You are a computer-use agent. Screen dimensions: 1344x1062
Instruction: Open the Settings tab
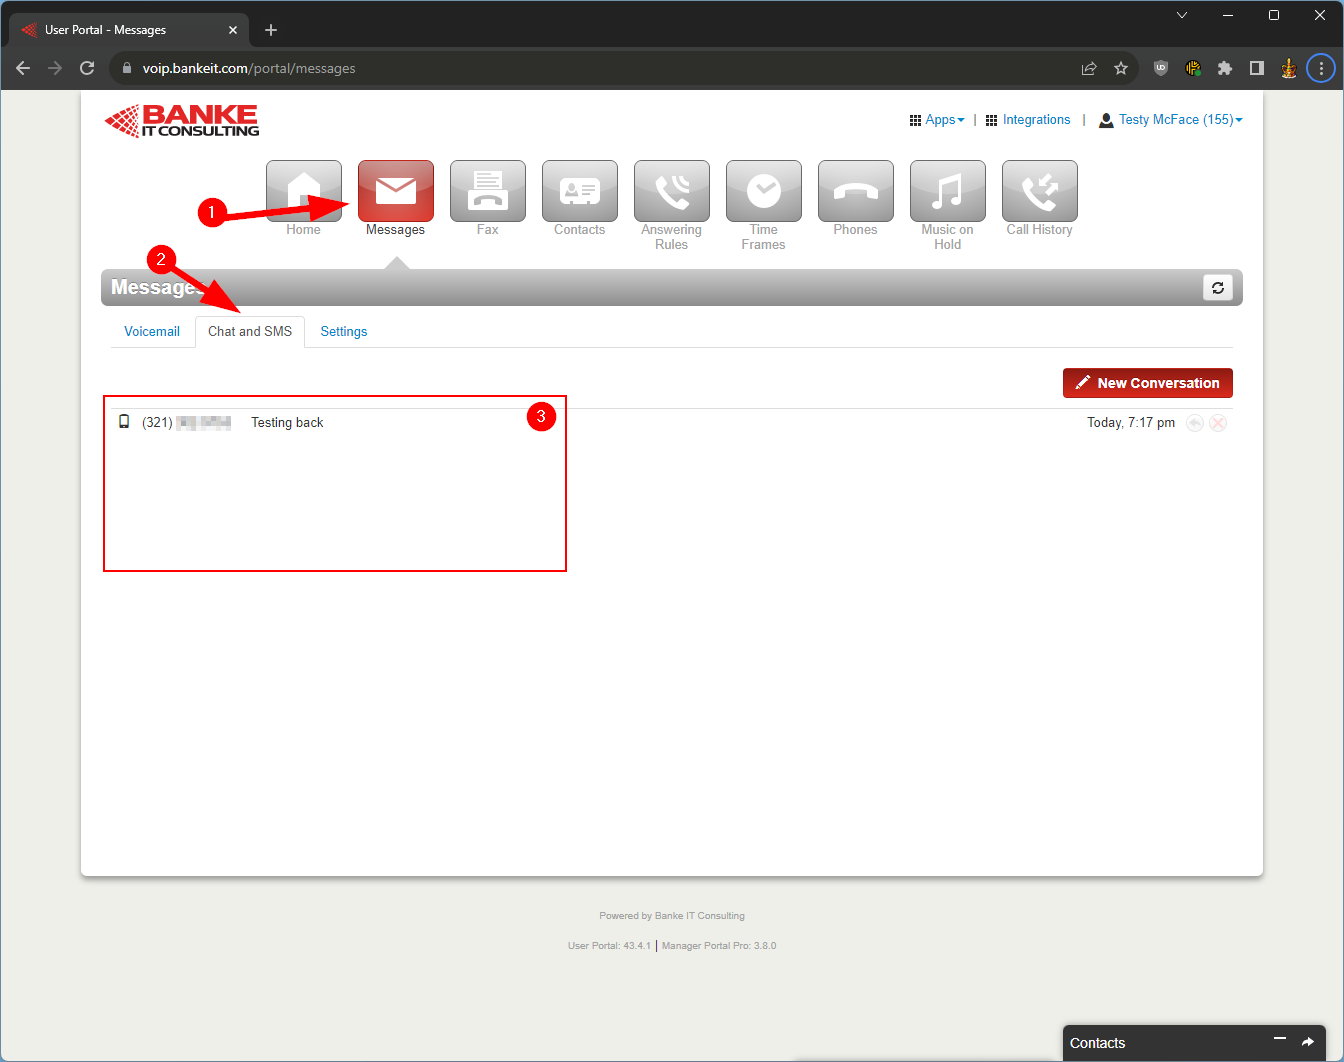tap(343, 331)
